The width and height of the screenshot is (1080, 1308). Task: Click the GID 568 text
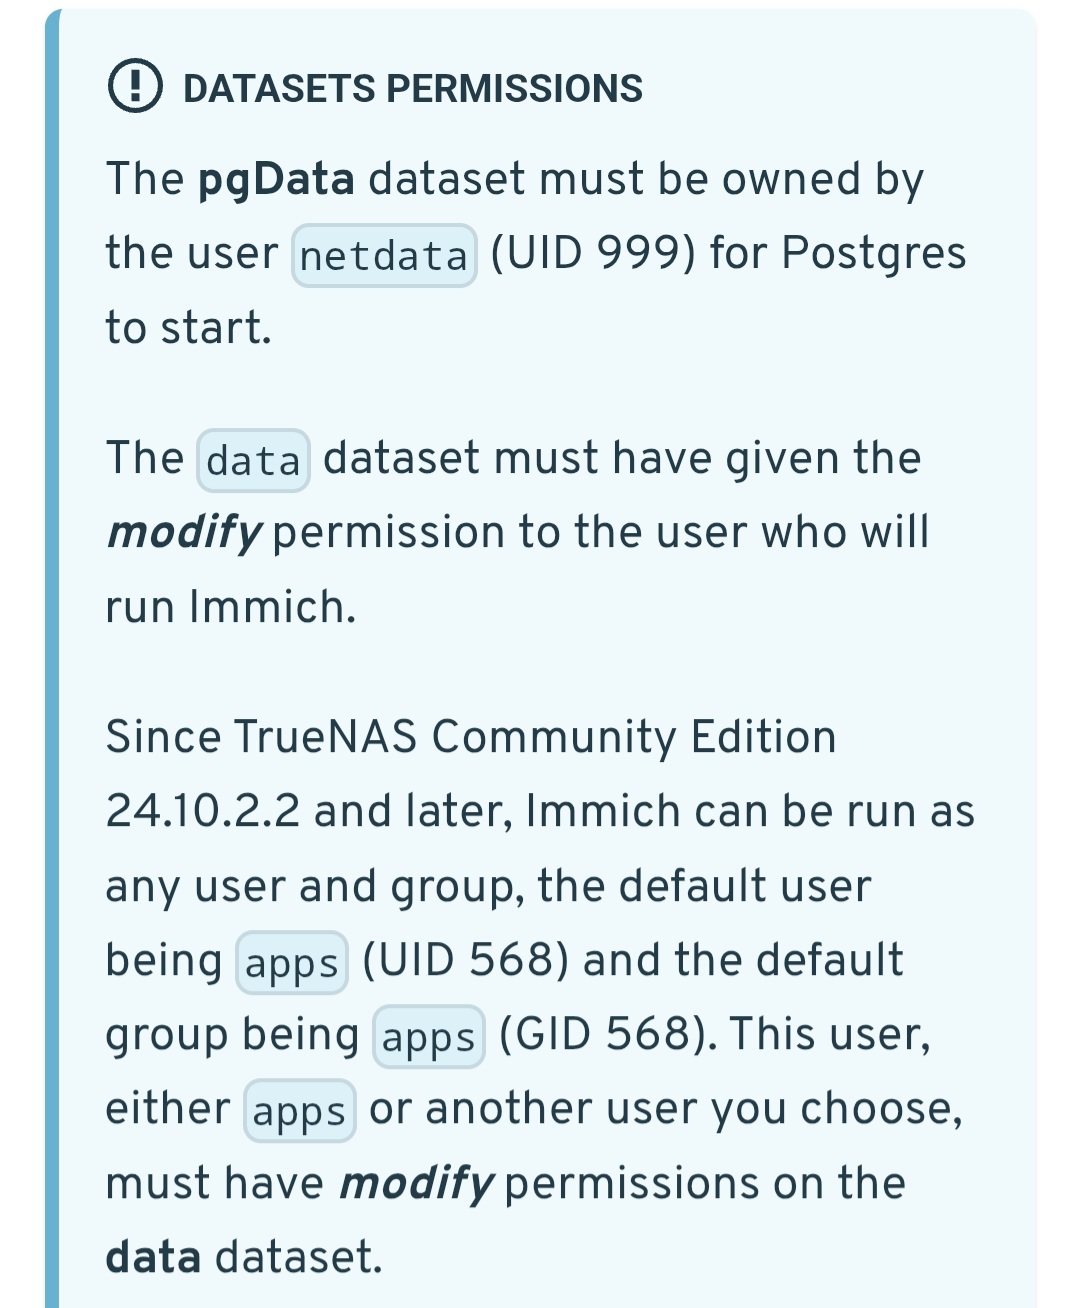pyautogui.click(x=607, y=1034)
